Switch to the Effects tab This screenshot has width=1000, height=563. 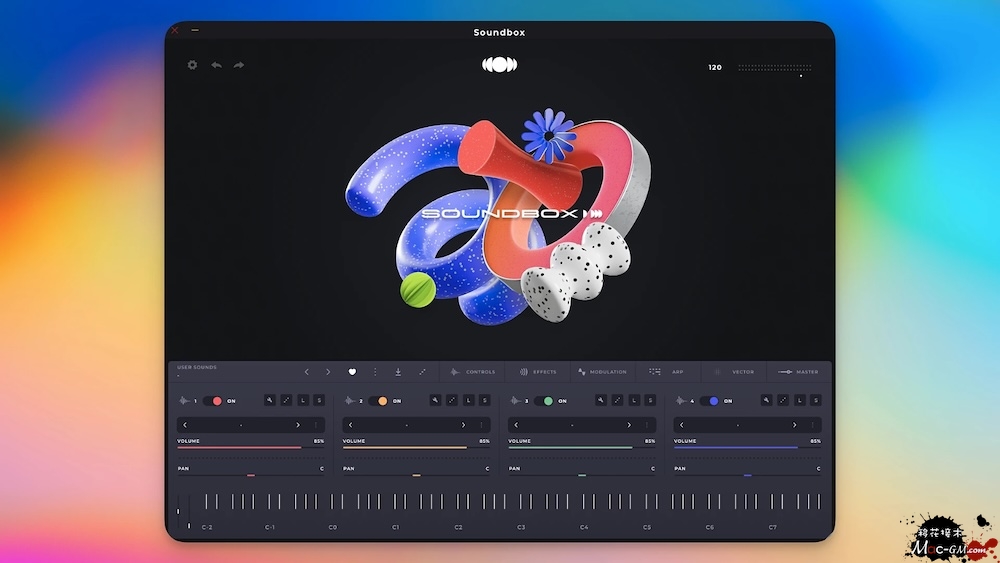click(538, 372)
